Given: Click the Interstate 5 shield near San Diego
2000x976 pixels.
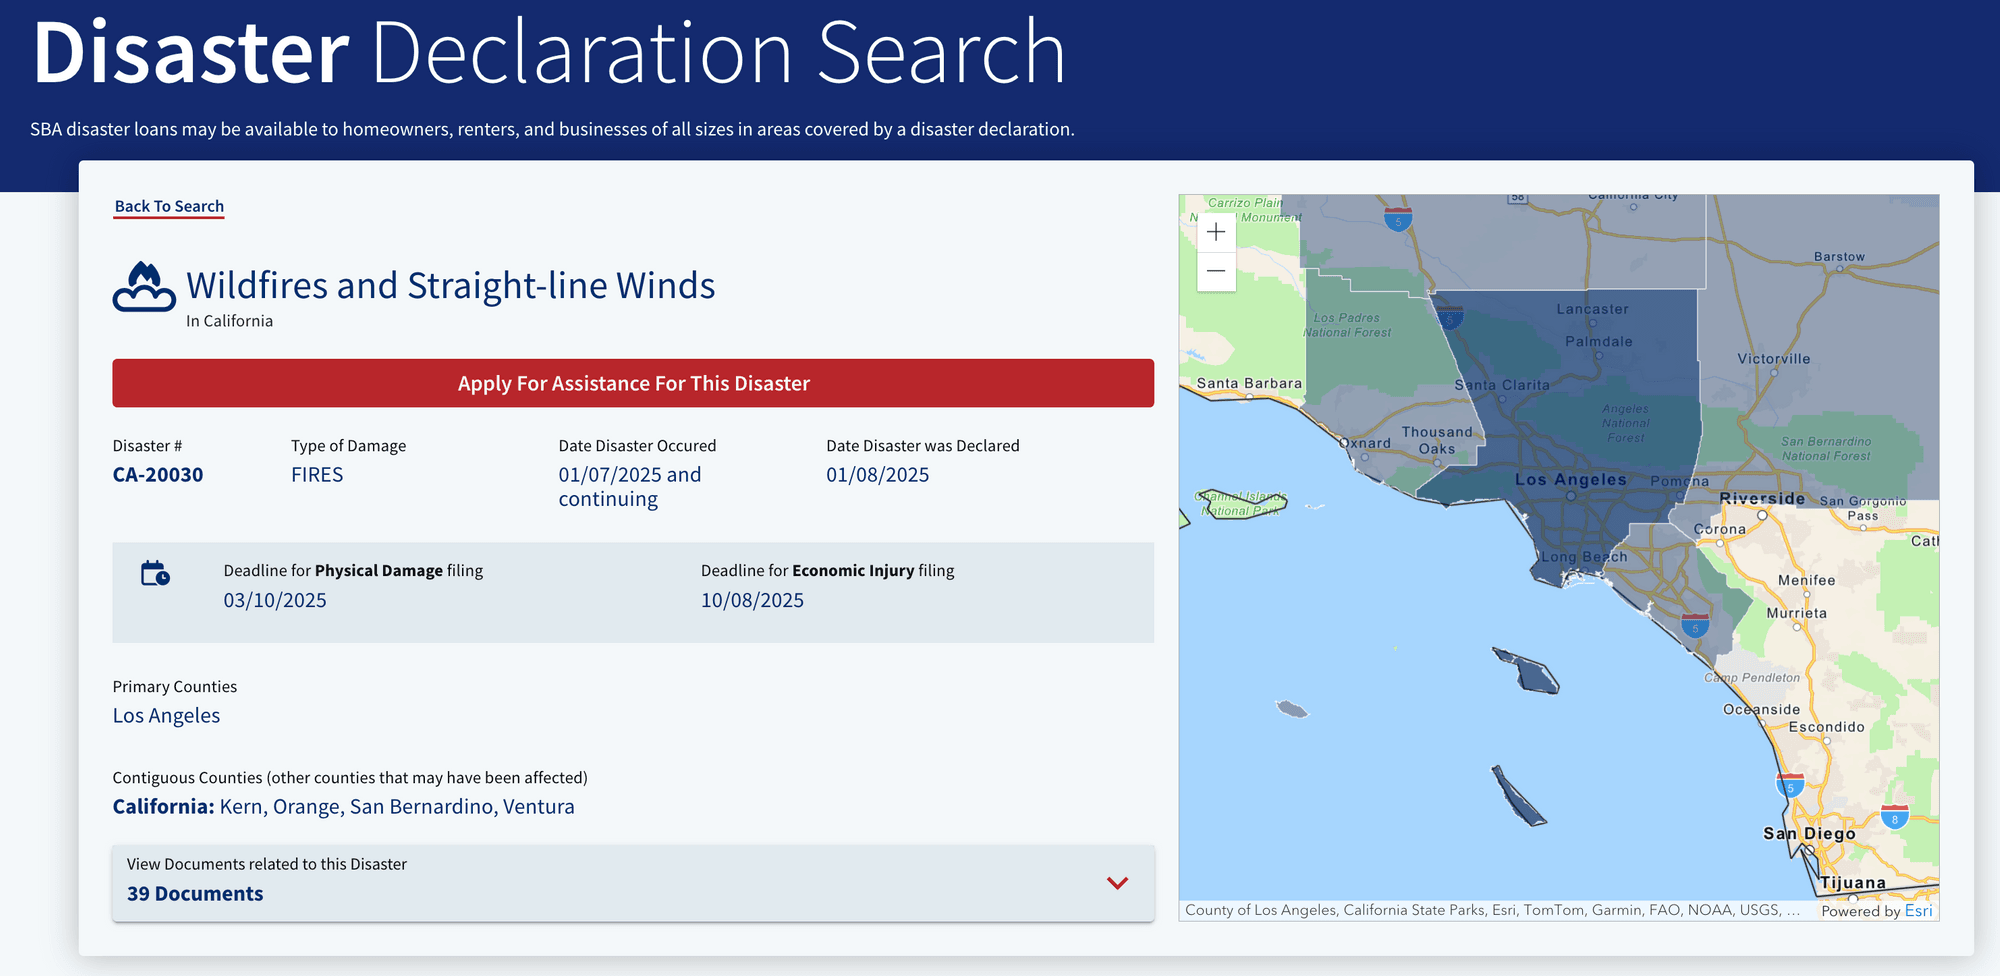Looking at the screenshot, I should (x=1790, y=784).
